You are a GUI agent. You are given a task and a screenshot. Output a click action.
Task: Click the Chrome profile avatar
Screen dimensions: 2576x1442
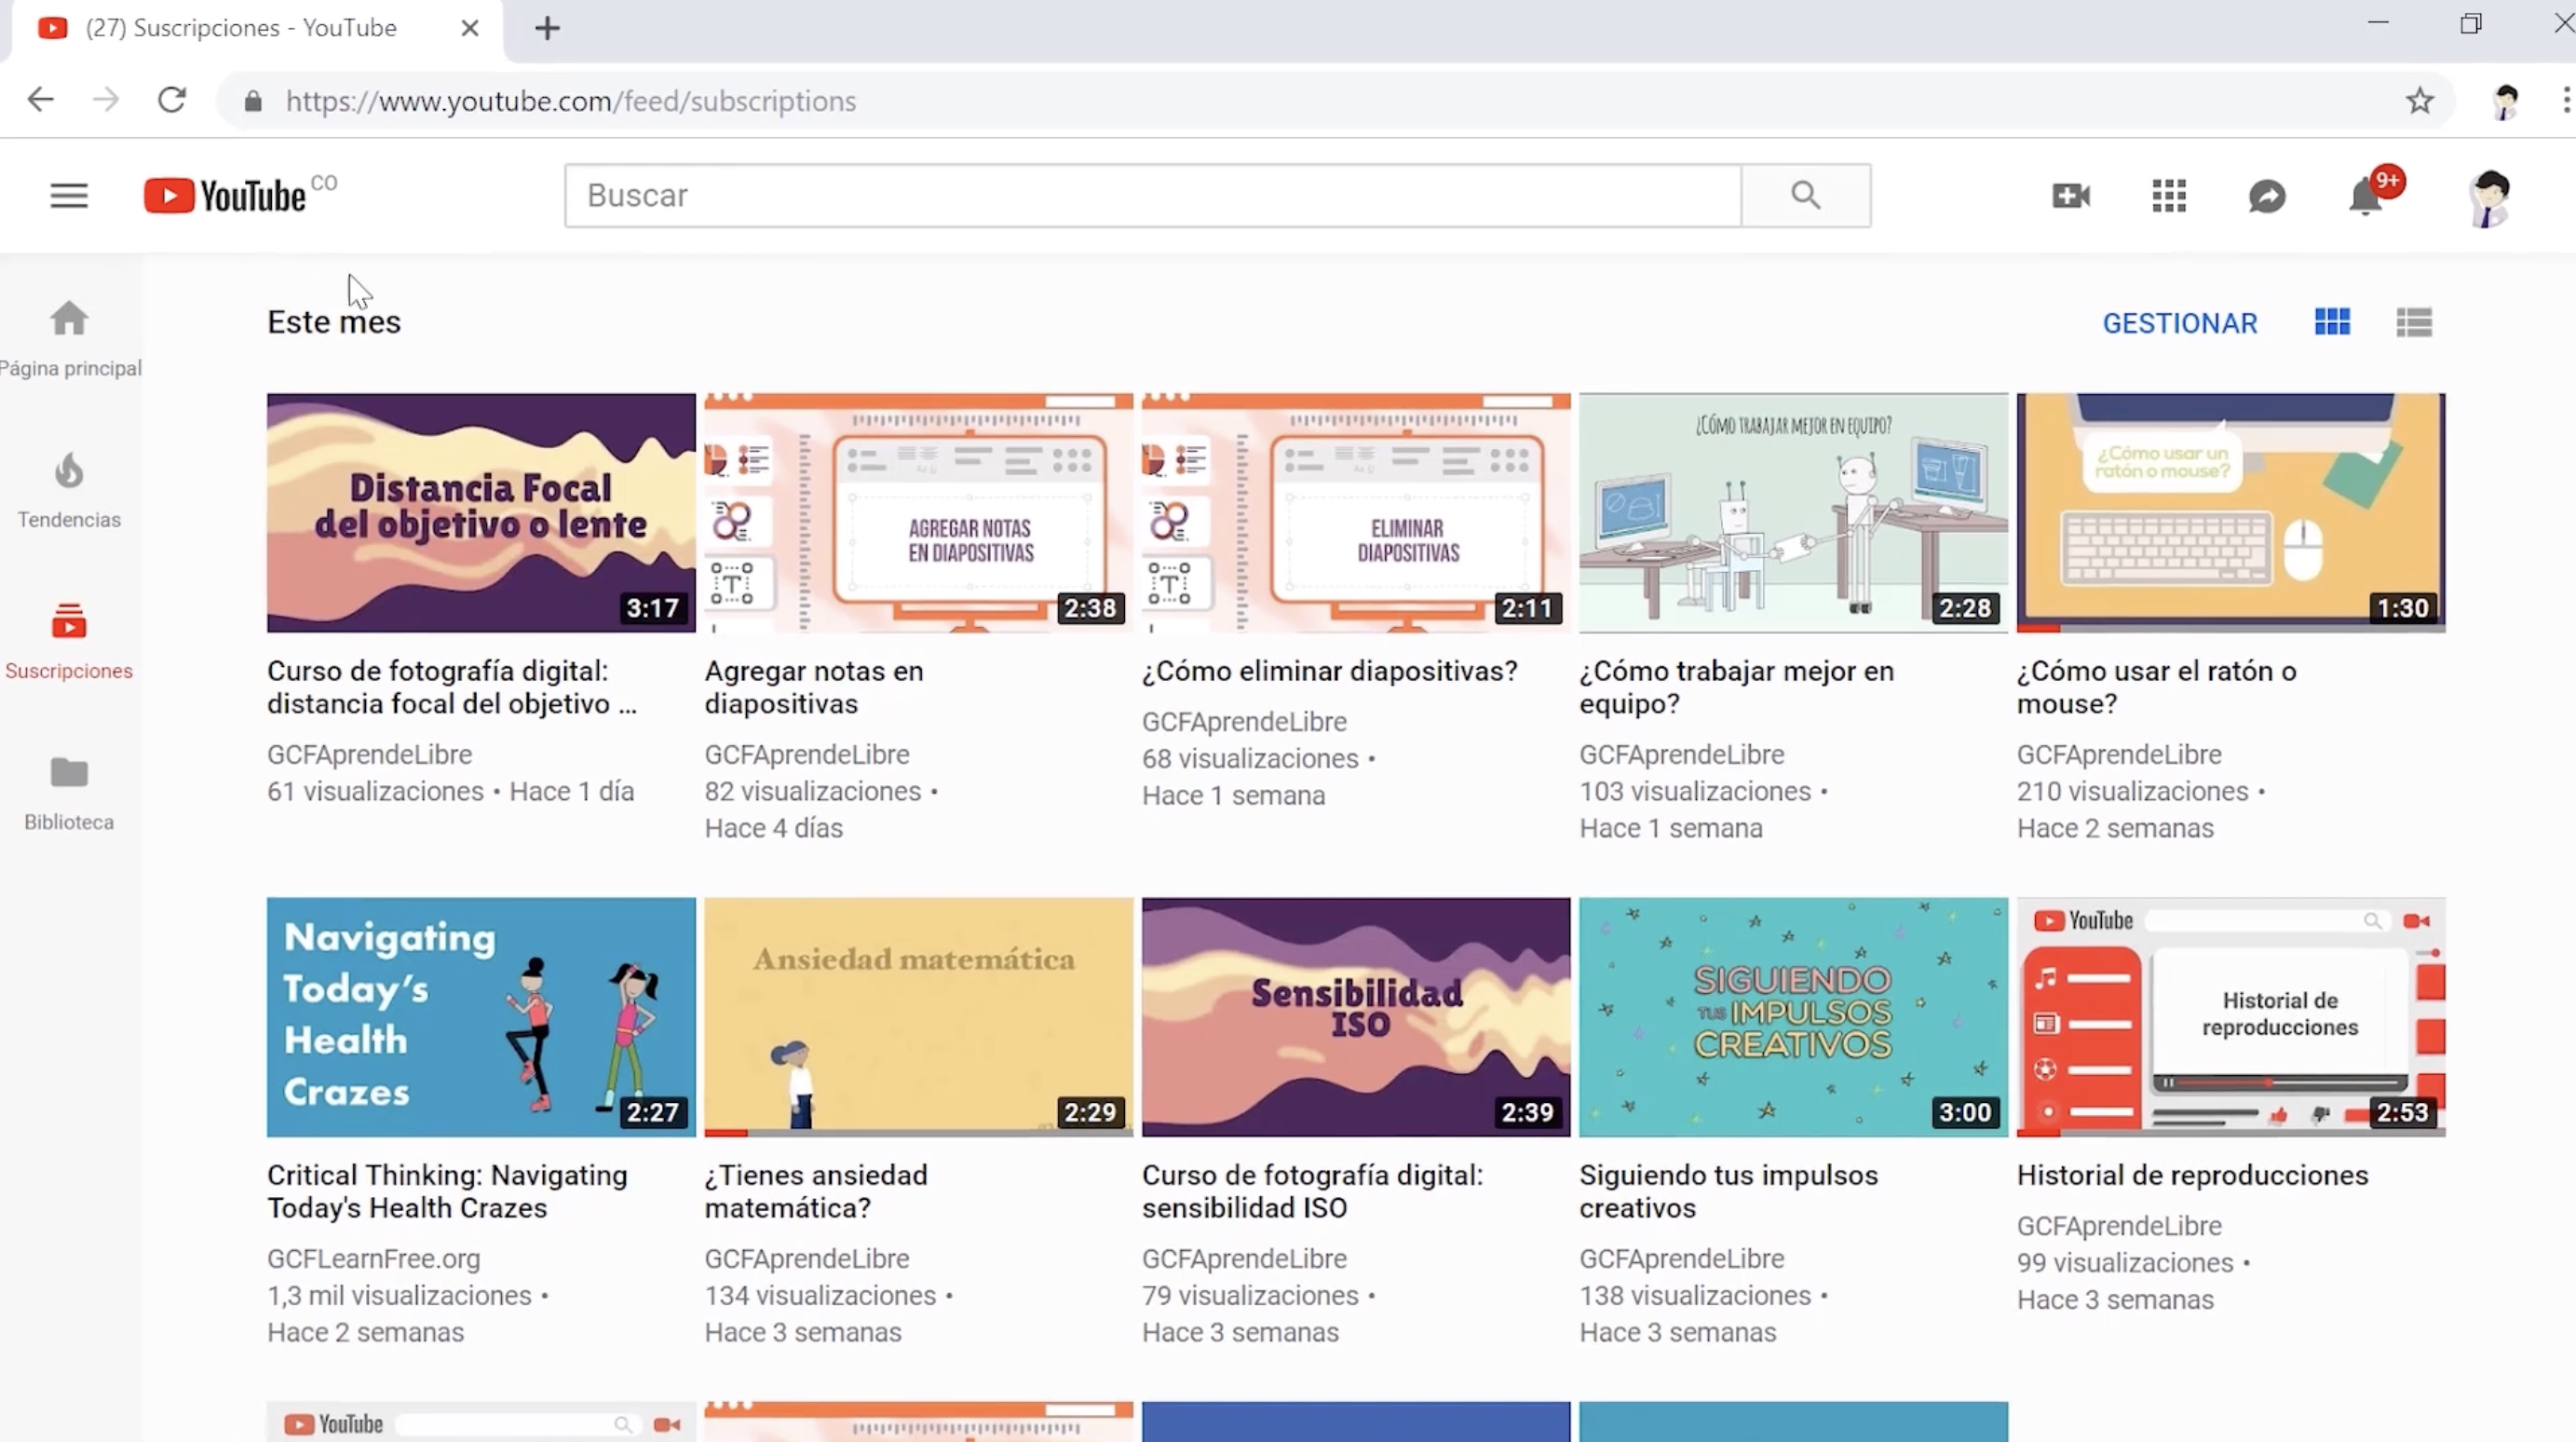2505,101
